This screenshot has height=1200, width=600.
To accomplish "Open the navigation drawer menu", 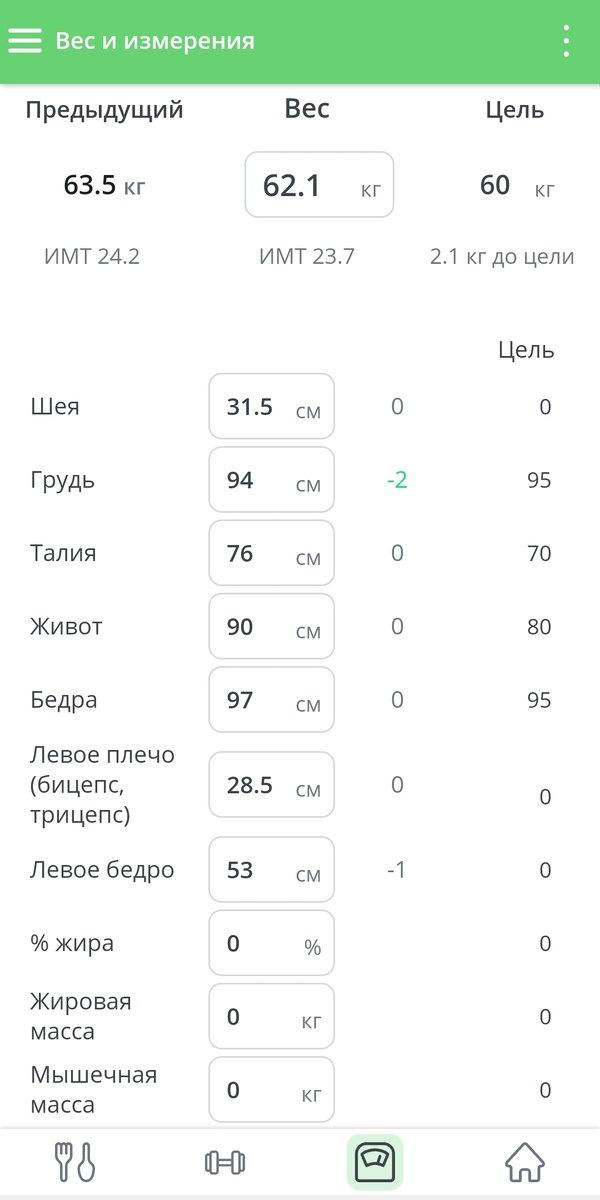I will (25, 40).
